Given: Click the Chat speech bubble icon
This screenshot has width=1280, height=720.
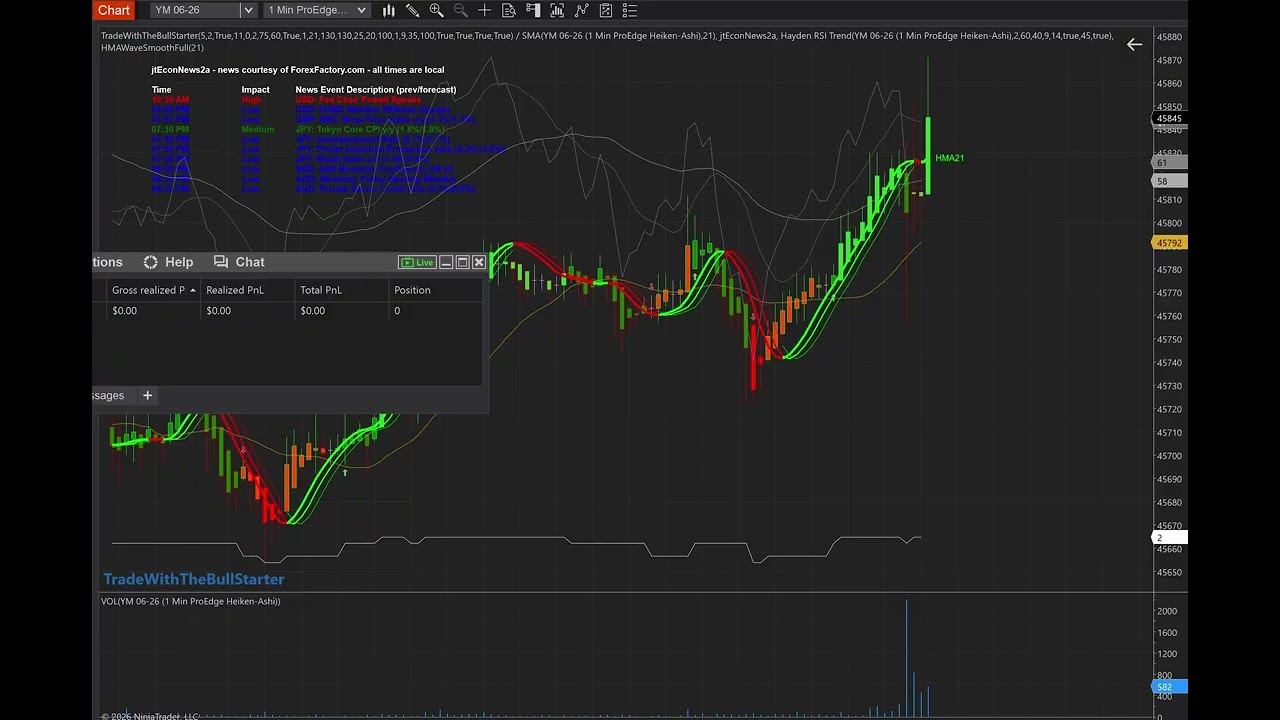Looking at the screenshot, I should [x=221, y=262].
